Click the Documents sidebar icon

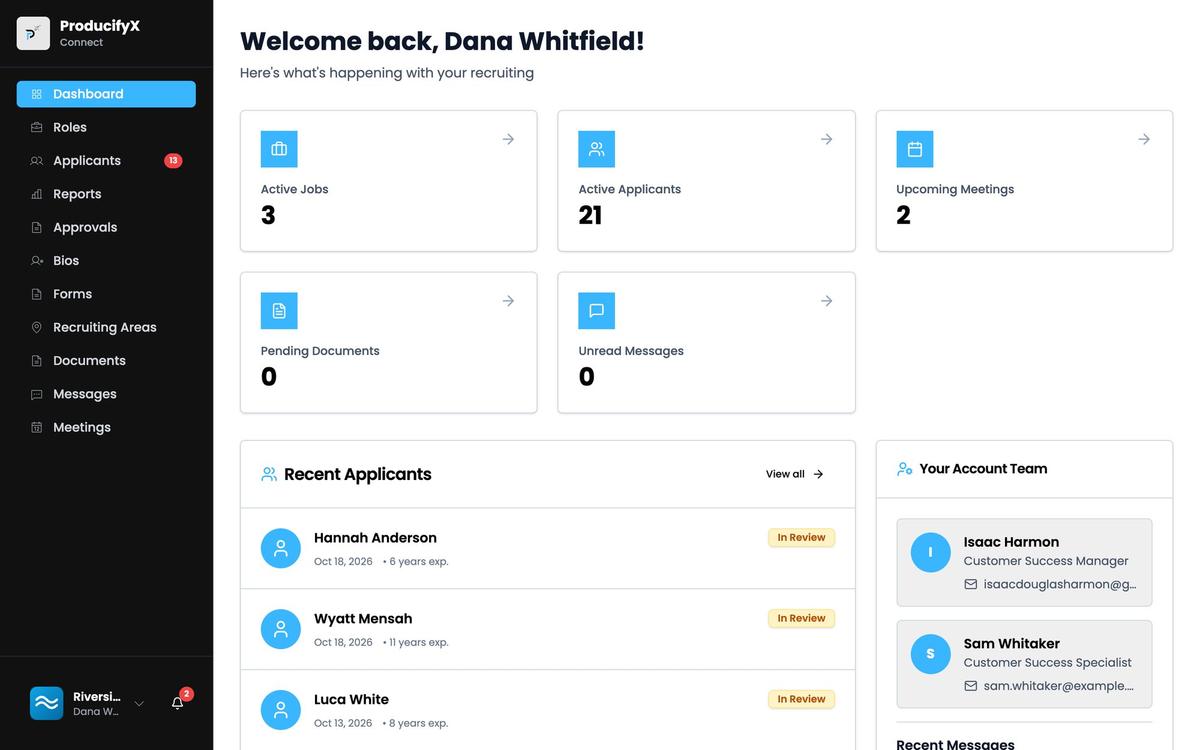tap(37, 360)
